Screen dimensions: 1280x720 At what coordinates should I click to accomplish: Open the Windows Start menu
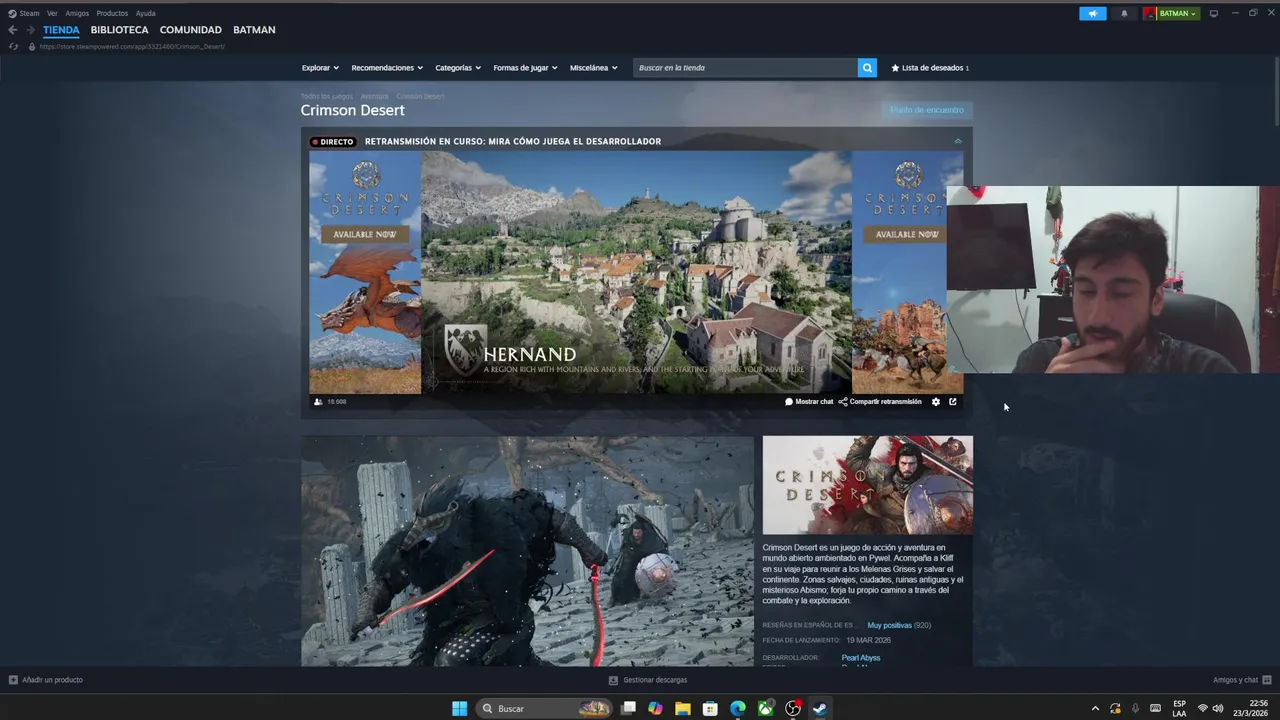coord(459,708)
